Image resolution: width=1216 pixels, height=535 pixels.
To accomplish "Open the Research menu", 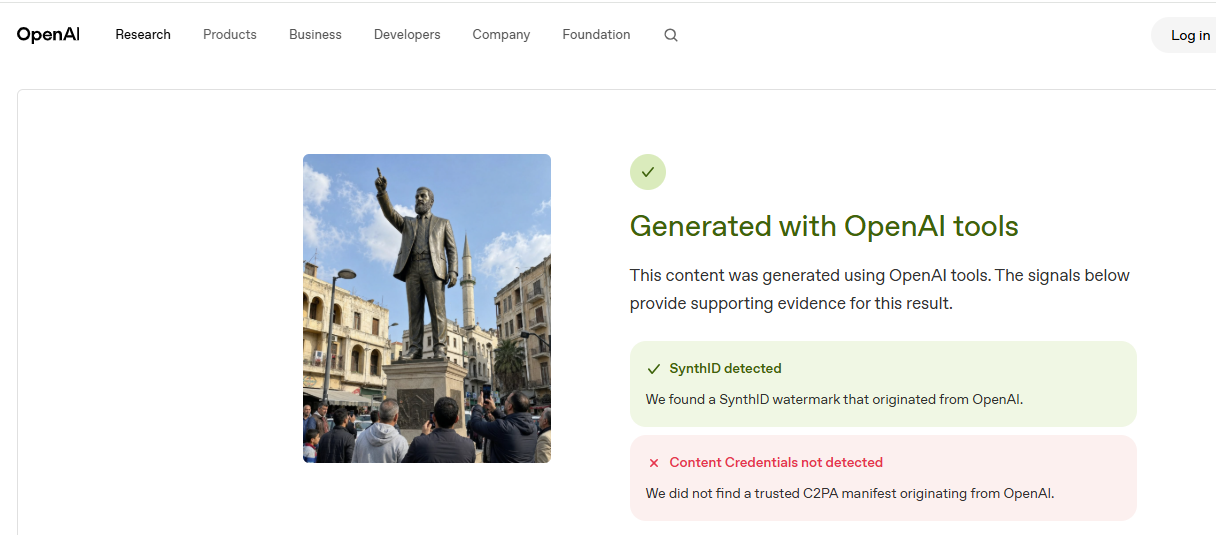I will tap(143, 35).
